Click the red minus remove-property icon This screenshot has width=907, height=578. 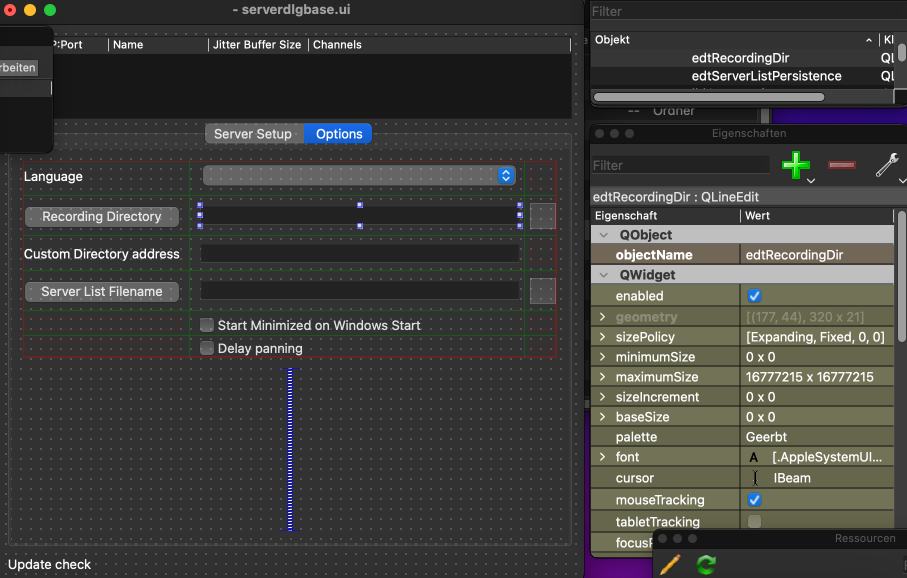[842, 165]
